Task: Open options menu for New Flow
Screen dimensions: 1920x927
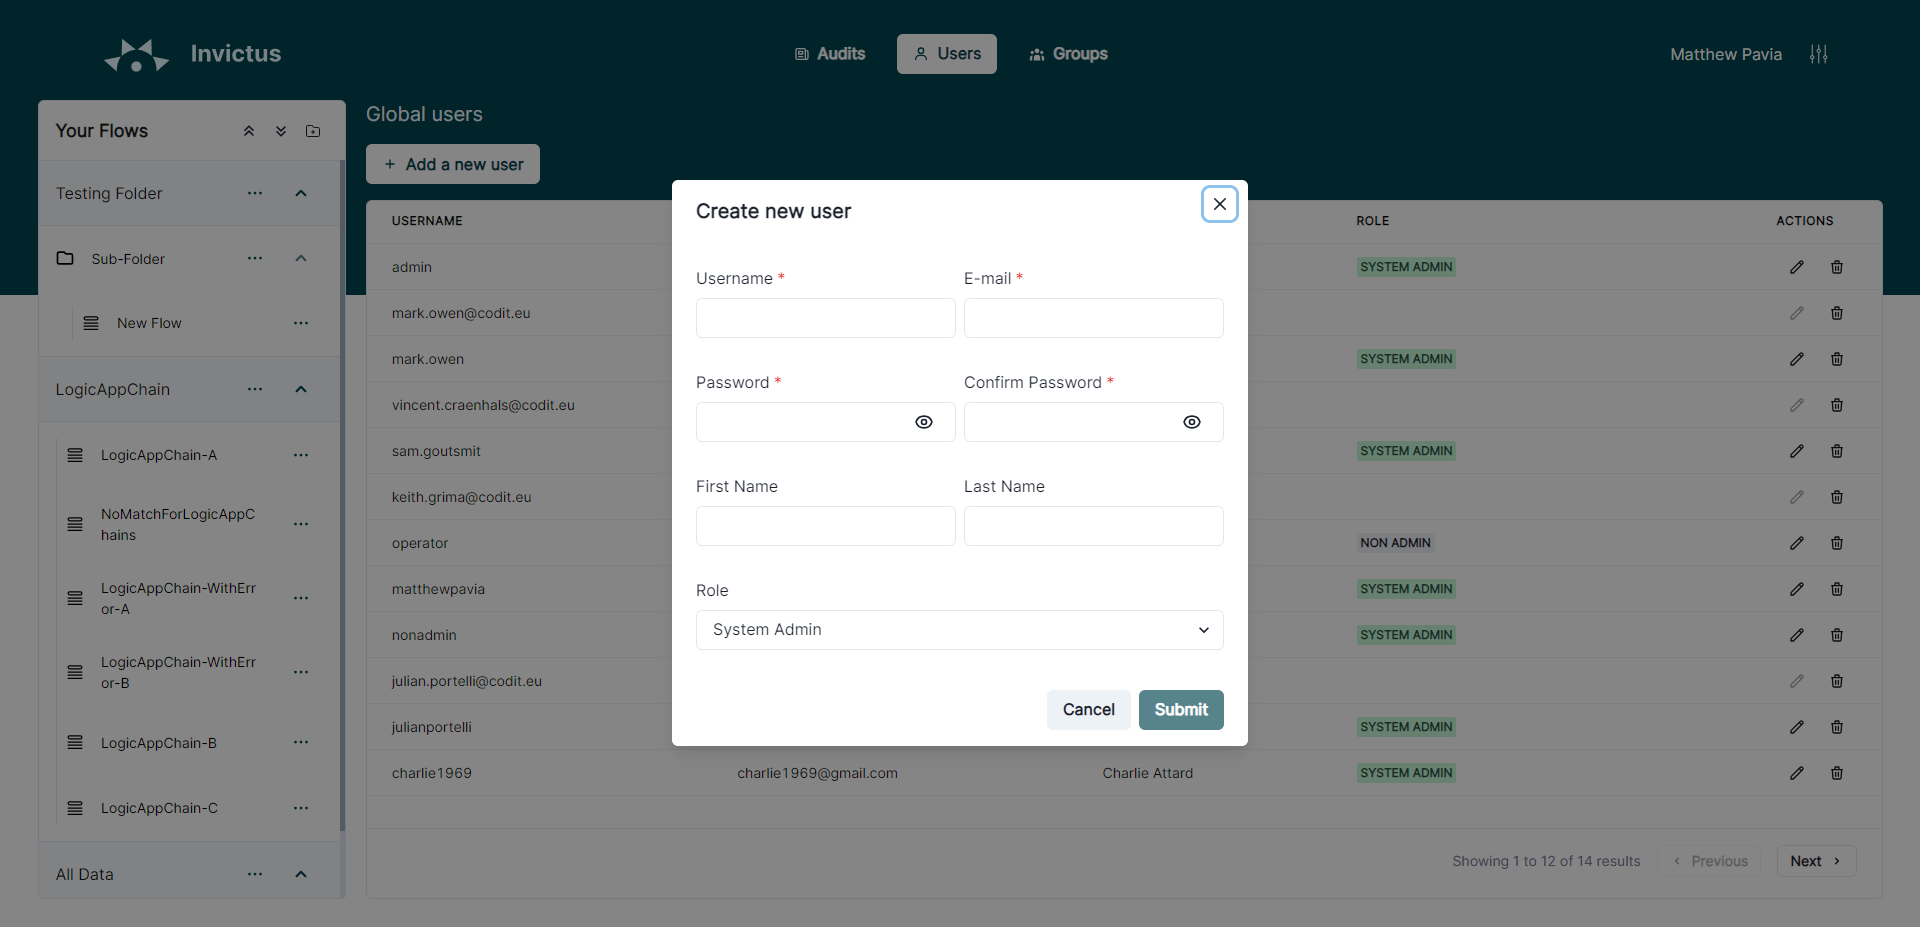Action: [301, 323]
